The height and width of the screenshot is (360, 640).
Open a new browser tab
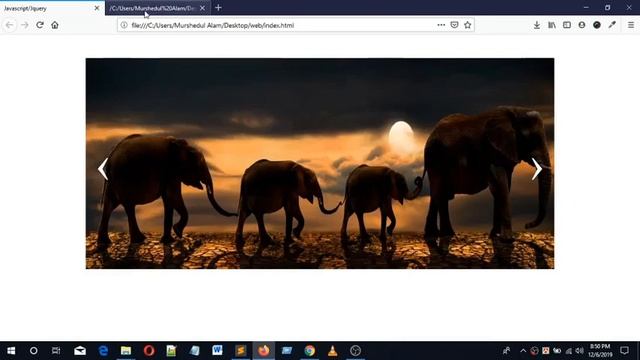[x=218, y=8]
